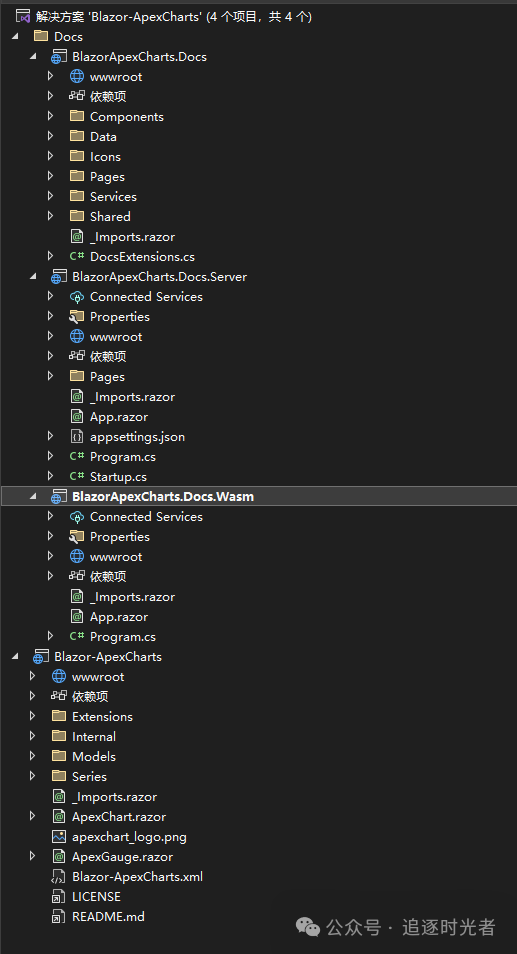Image resolution: width=517 pixels, height=954 pixels.
Task: Click the solution icon for 'Blazor-ApexCharts'
Action: point(23,16)
